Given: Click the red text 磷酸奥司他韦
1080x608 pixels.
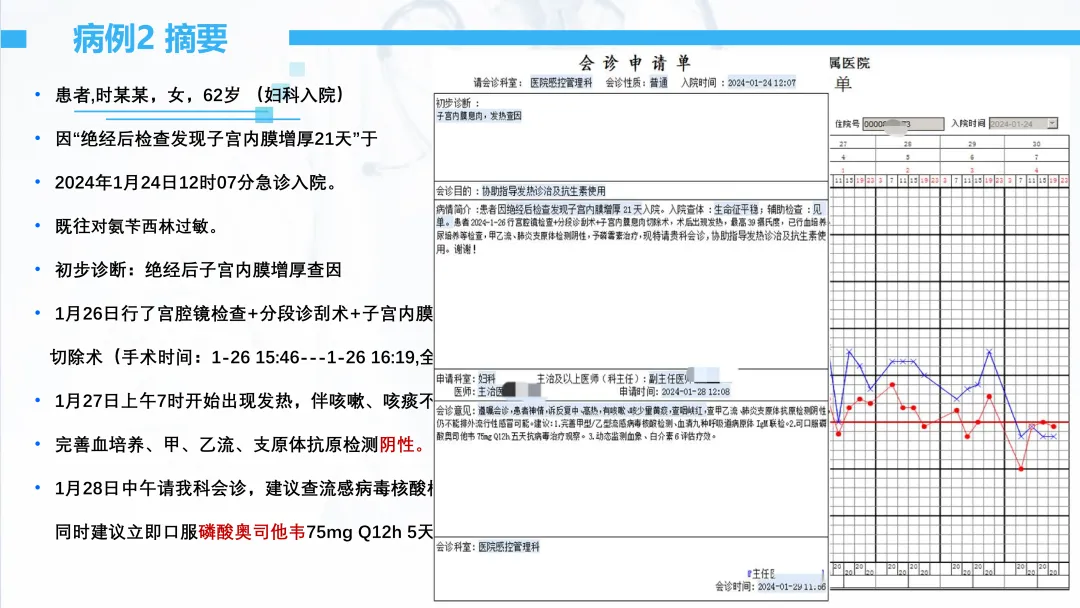Looking at the screenshot, I should 251,532.
